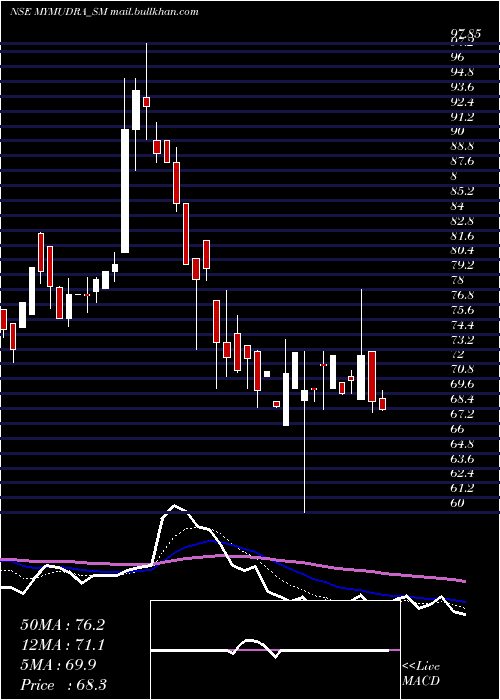Click the 82.8 price axis label
500x700 pixels.
point(462,221)
